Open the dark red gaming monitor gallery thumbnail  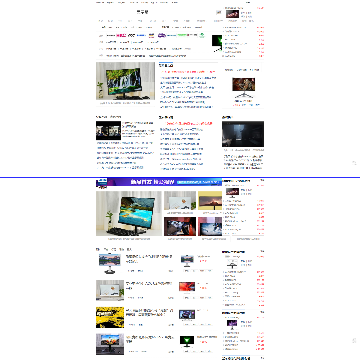180,227
